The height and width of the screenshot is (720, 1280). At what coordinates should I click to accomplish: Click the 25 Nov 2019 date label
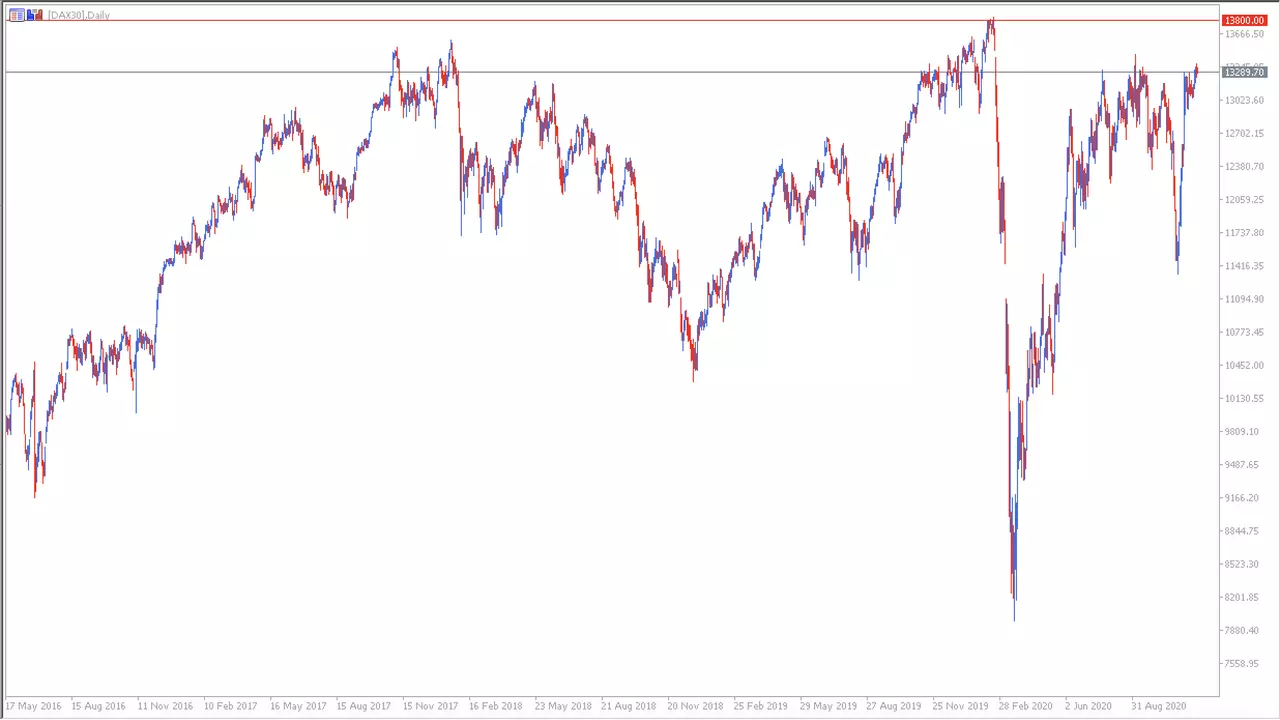[x=960, y=706]
